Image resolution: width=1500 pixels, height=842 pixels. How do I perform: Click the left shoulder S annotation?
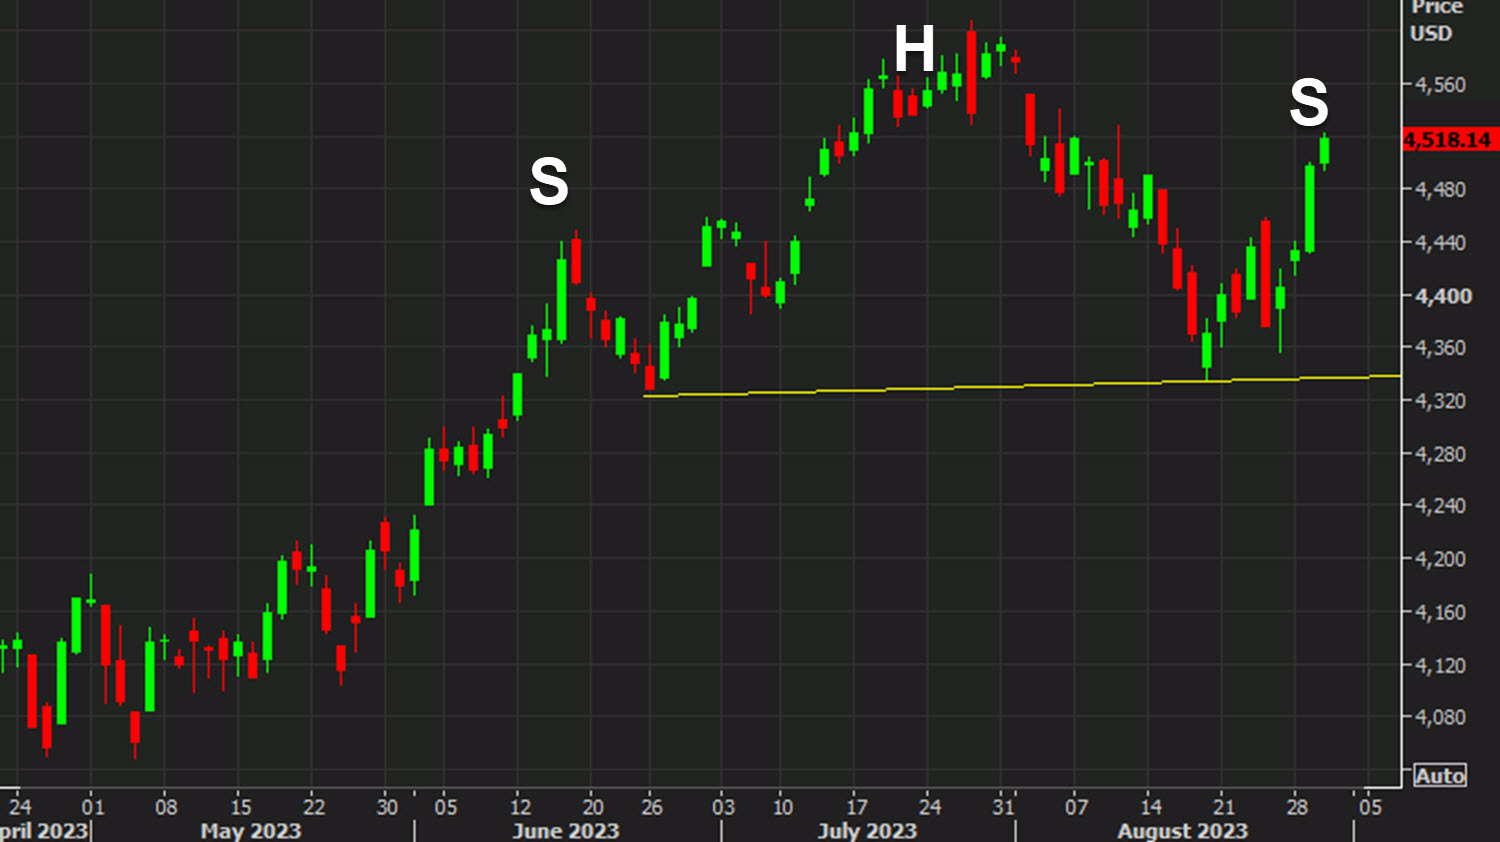(x=548, y=182)
